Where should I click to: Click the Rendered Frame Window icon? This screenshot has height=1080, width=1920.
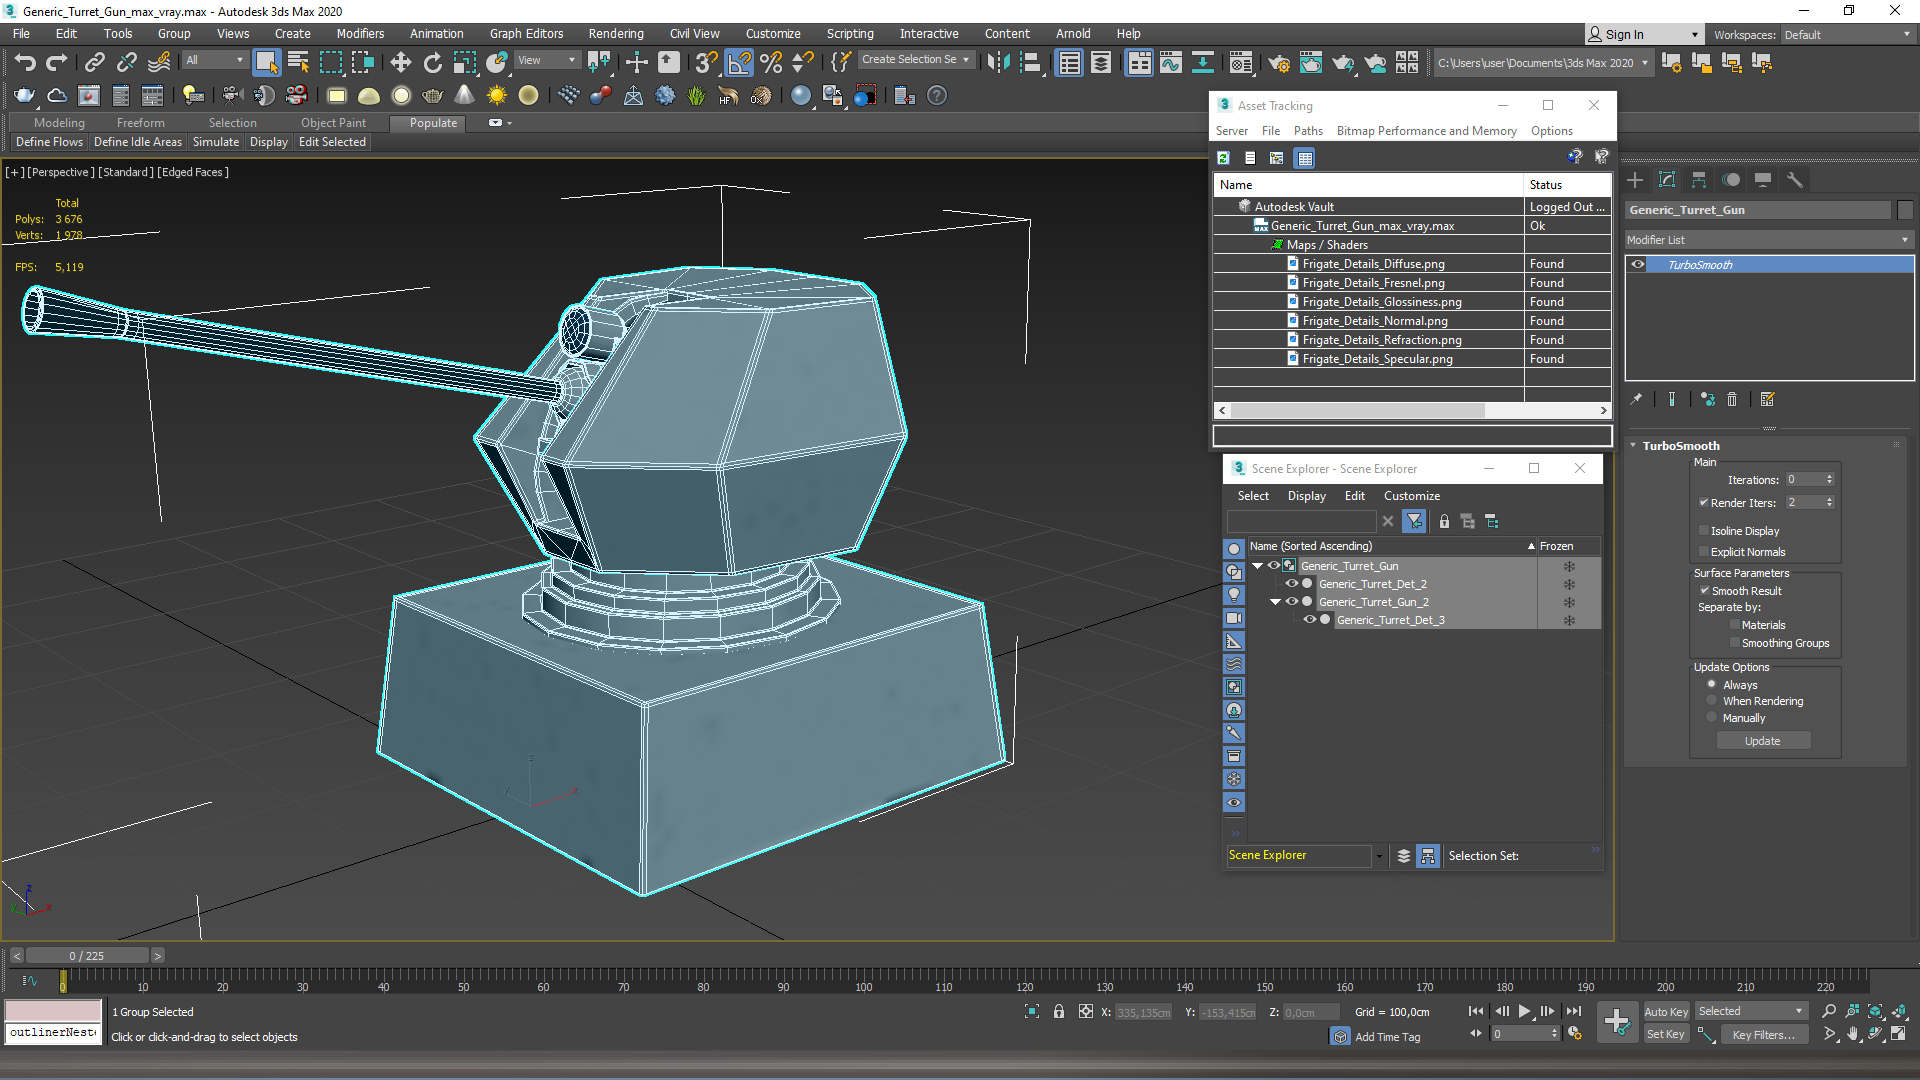point(1311,62)
